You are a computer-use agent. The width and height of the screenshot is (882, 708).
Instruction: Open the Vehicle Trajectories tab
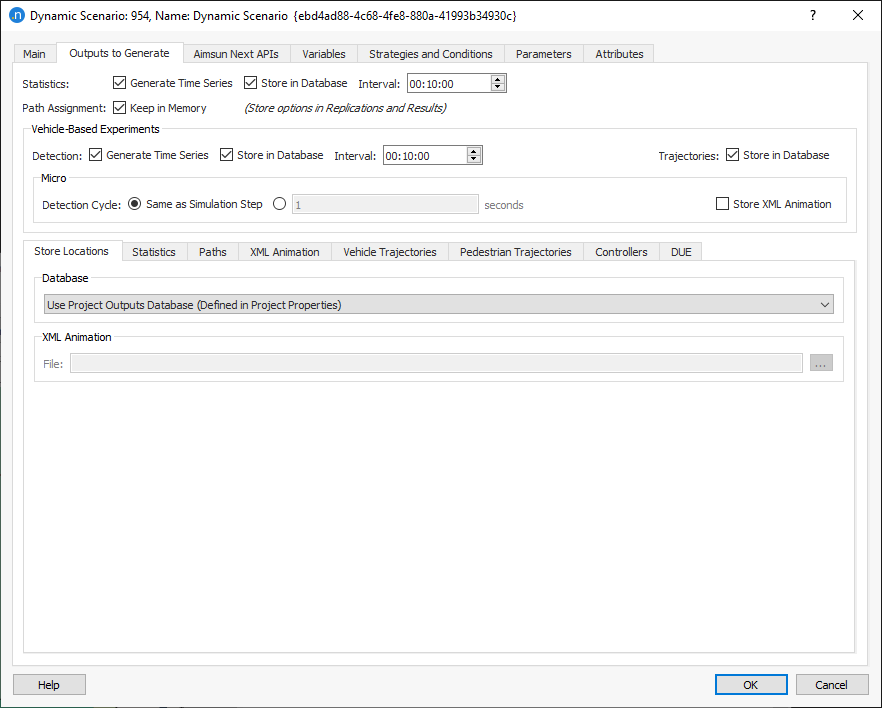tap(389, 252)
